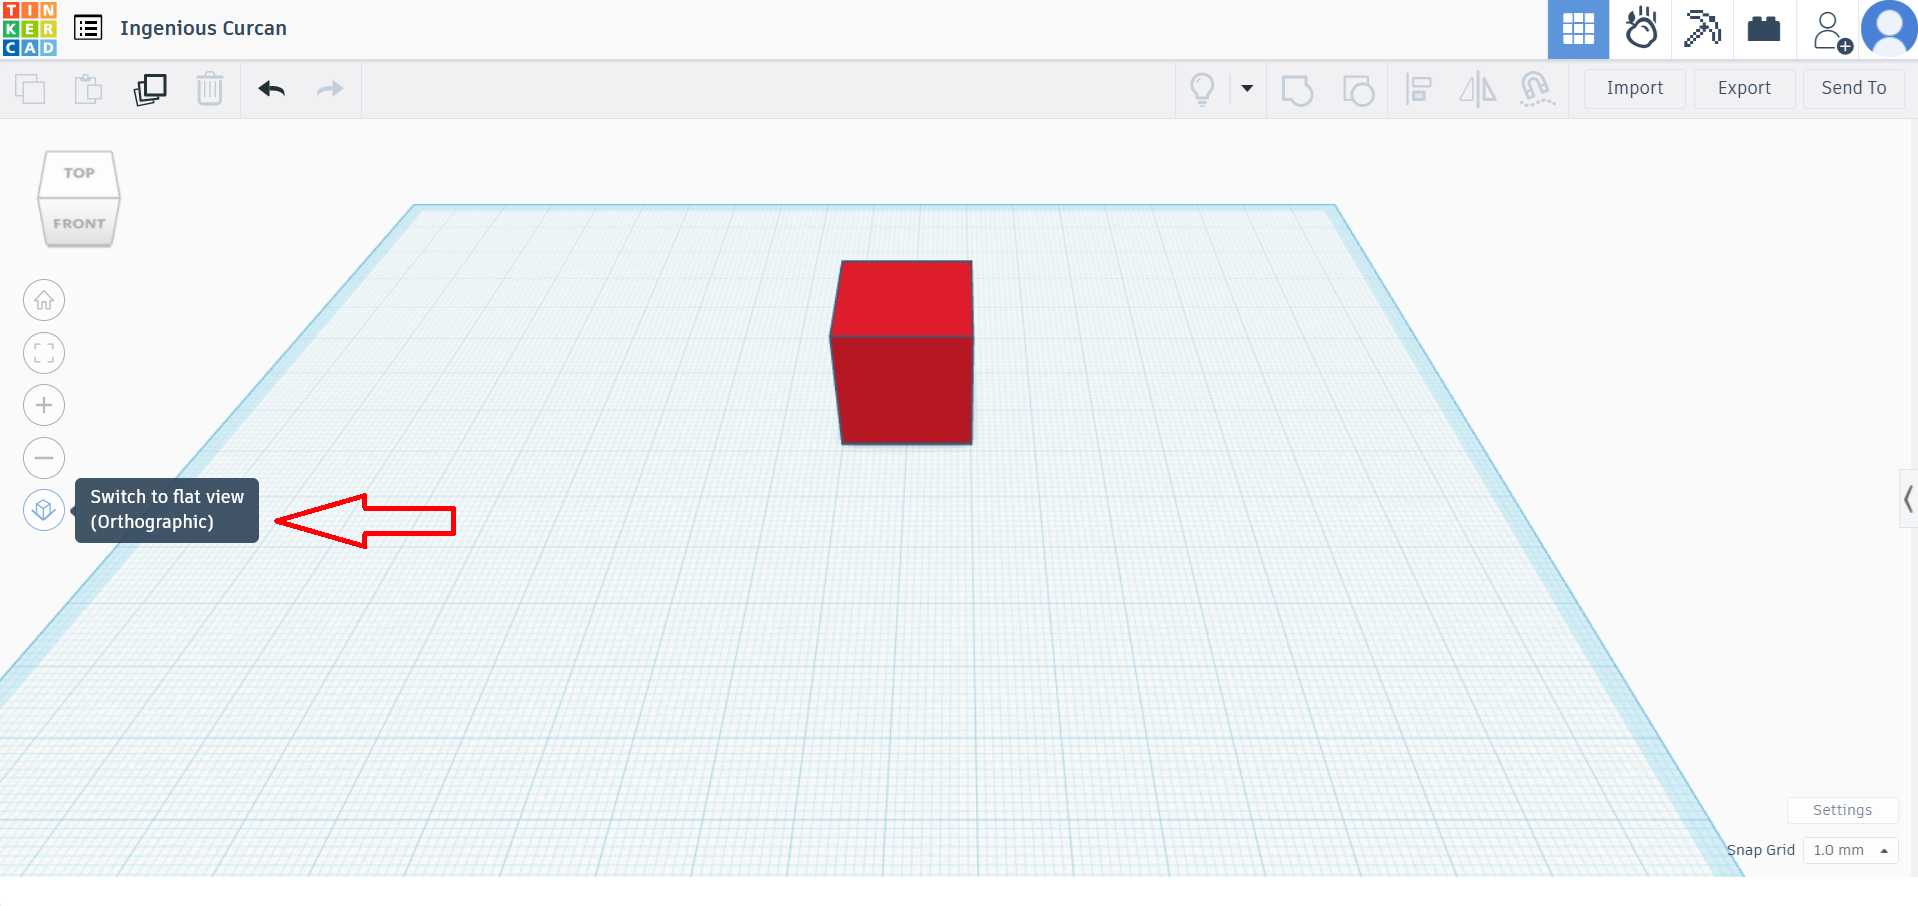This screenshot has width=1918, height=906.
Task: Click the TOP face of view cube
Action: coord(79,173)
